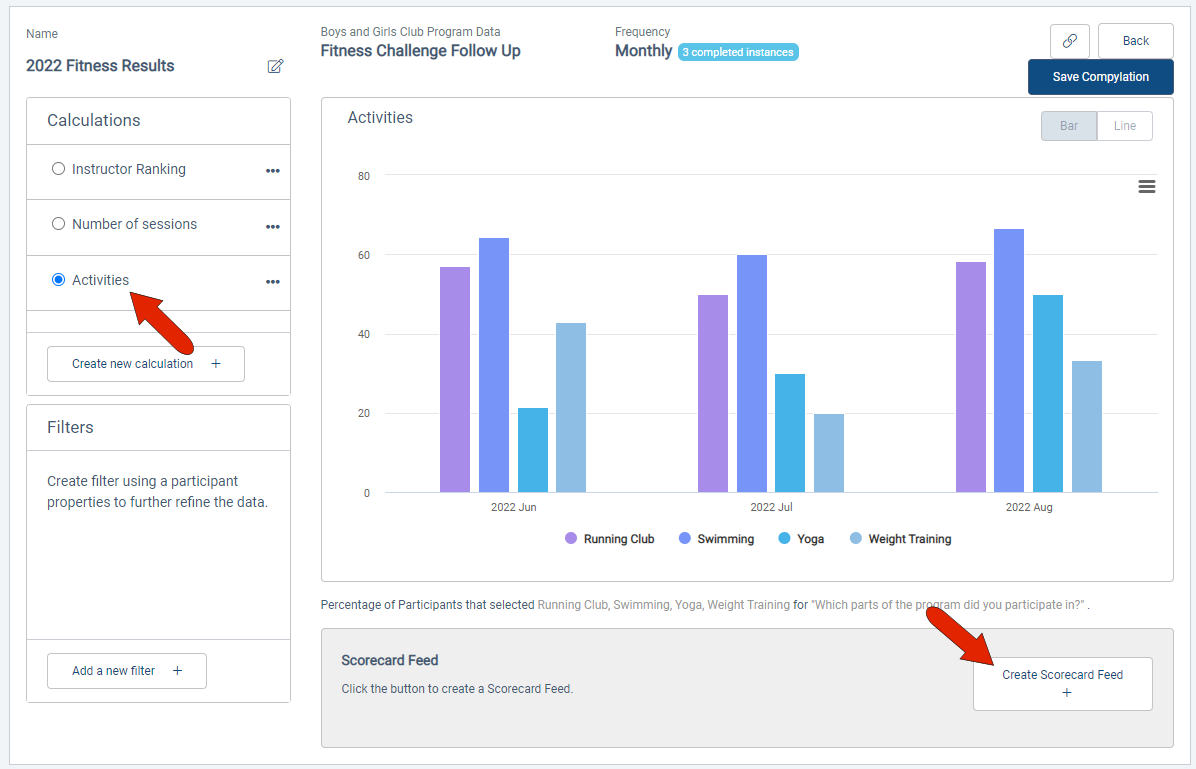This screenshot has height=769, width=1196.
Task: Click the plus on Add a new filter
Action: (177, 671)
